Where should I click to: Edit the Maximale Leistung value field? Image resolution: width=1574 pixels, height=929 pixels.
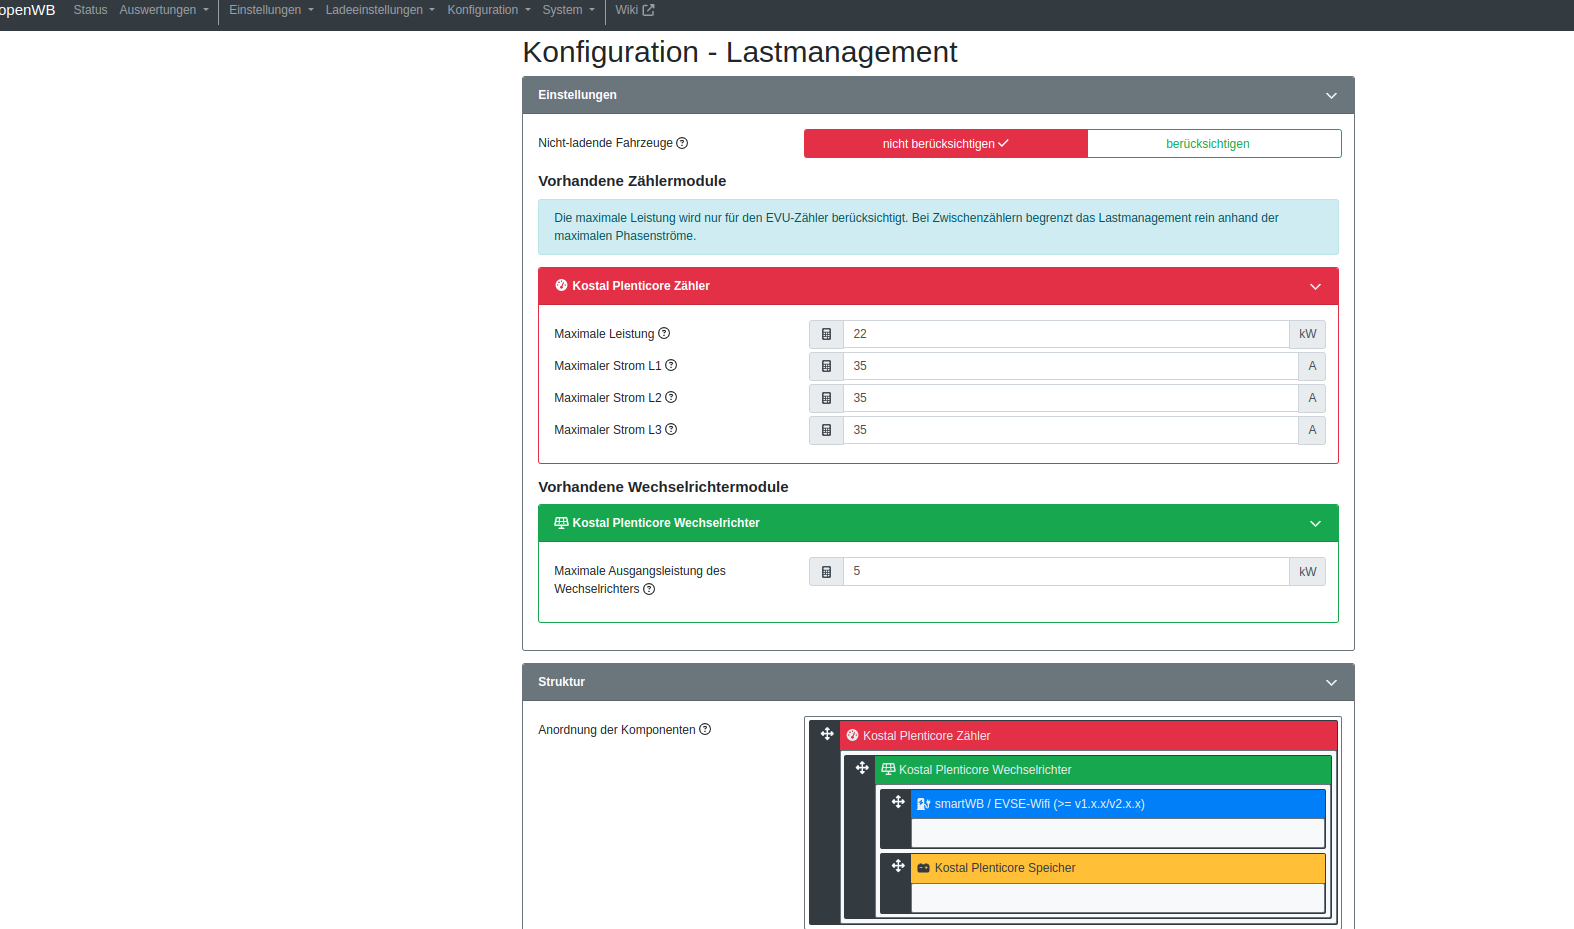point(1066,334)
